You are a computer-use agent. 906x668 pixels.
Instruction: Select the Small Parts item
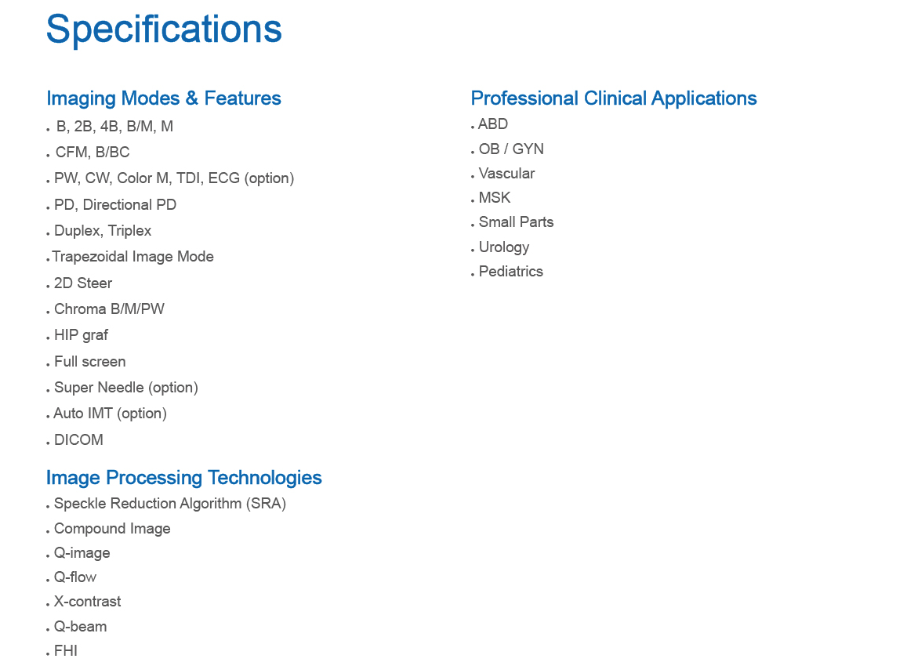click(x=516, y=222)
